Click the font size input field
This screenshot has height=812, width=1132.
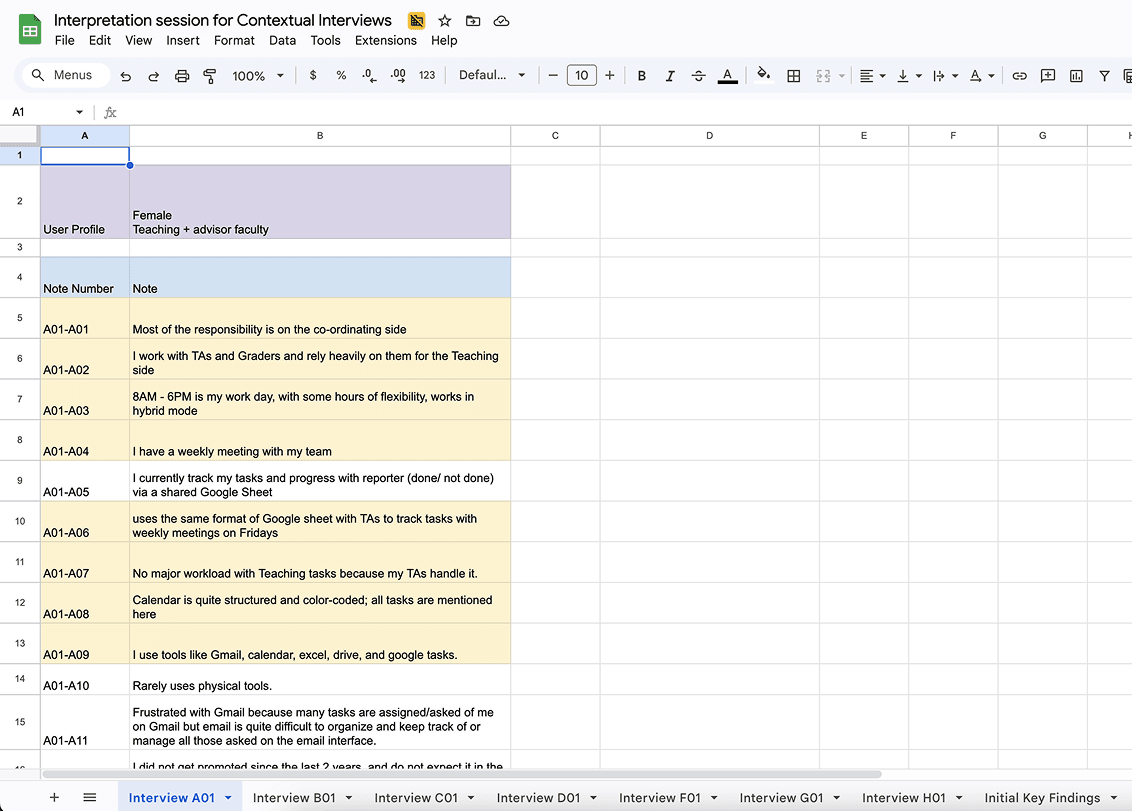581,75
